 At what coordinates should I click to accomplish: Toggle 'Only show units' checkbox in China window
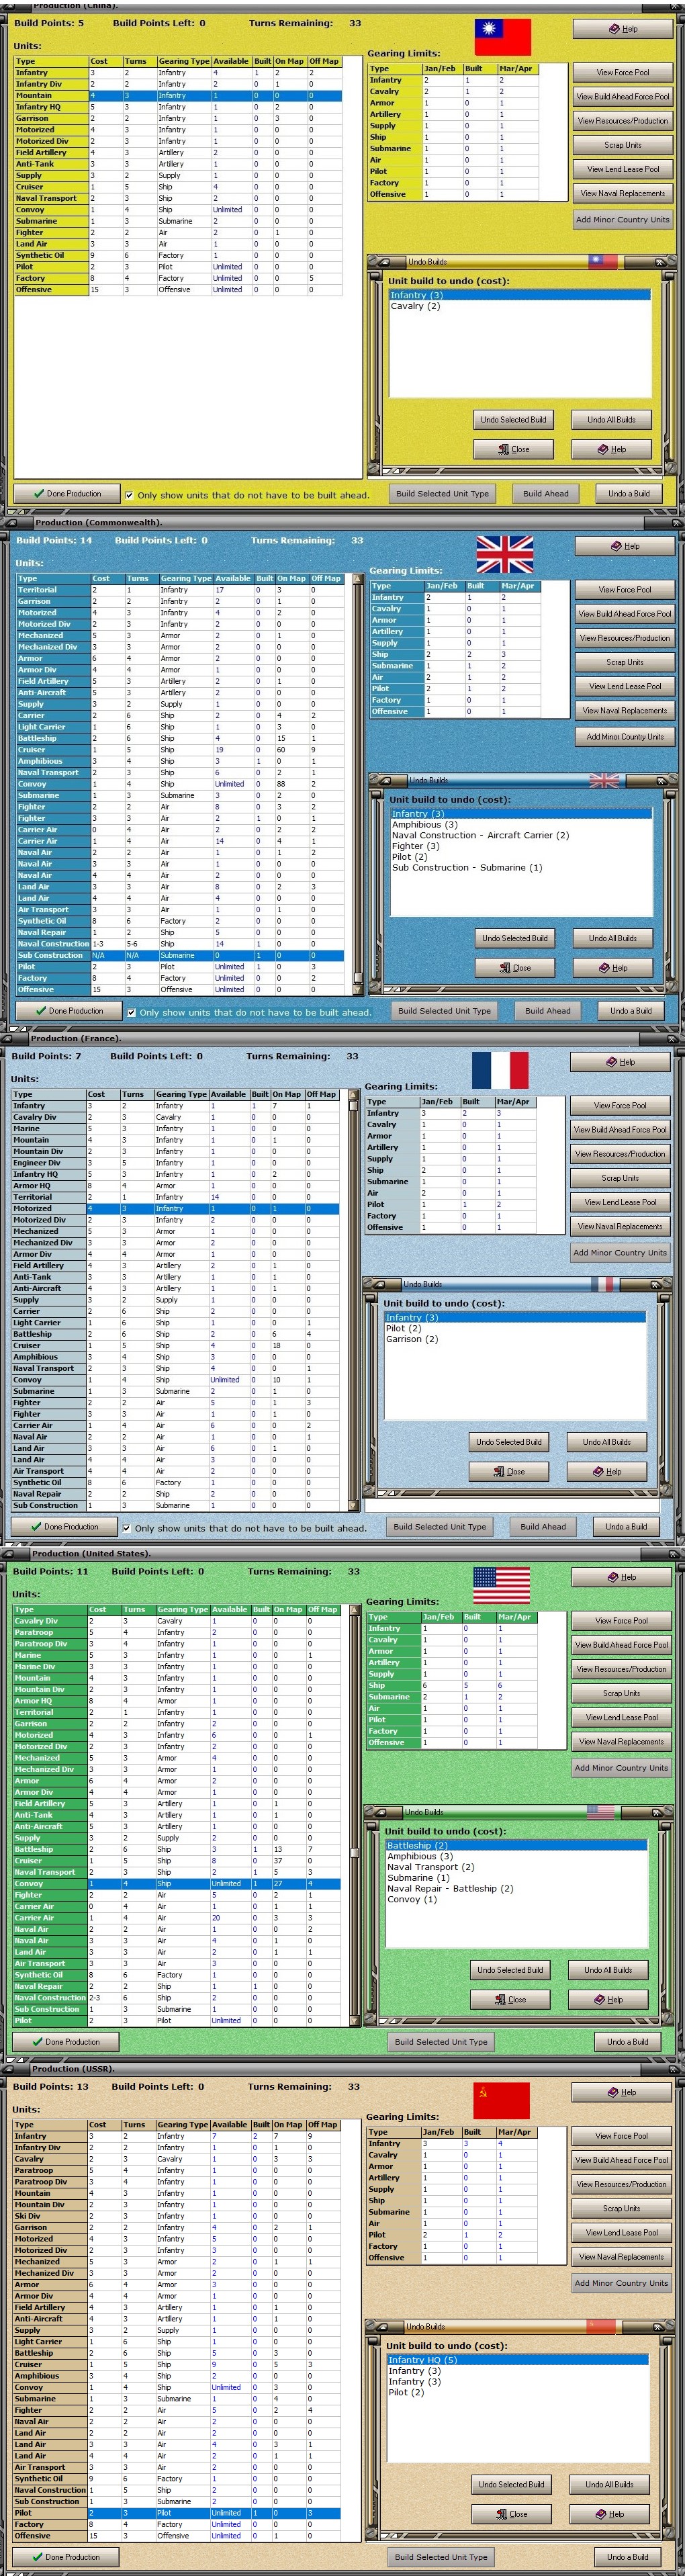coord(129,495)
